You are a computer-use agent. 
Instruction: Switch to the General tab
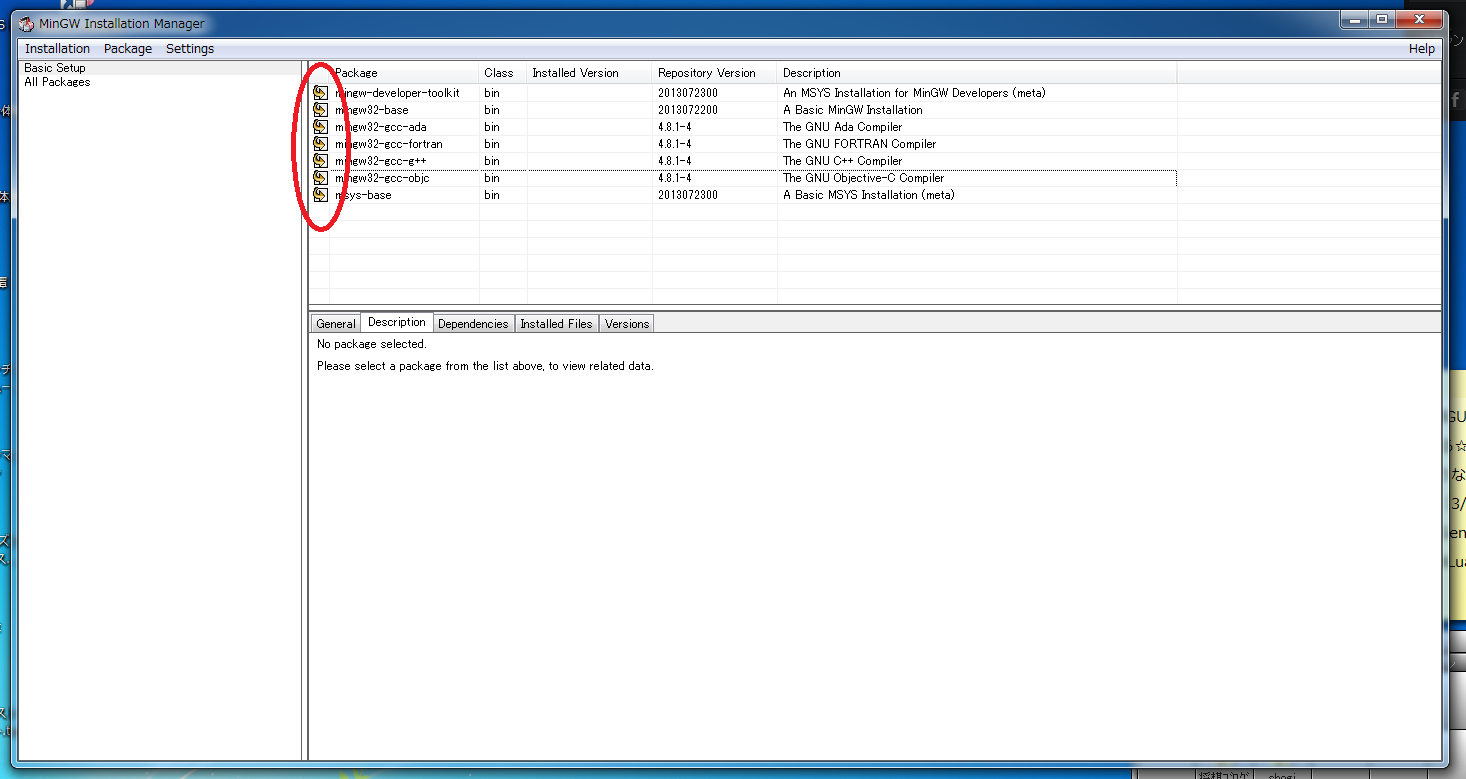coord(336,324)
